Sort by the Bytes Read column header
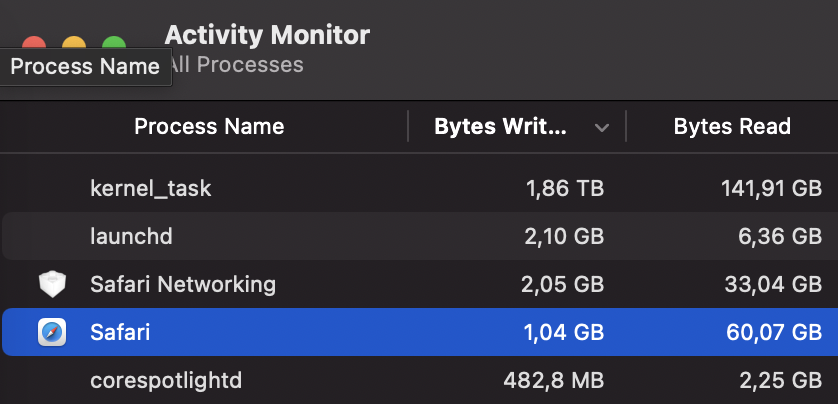This screenshot has height=404, width=838. [x=732, y=127]
